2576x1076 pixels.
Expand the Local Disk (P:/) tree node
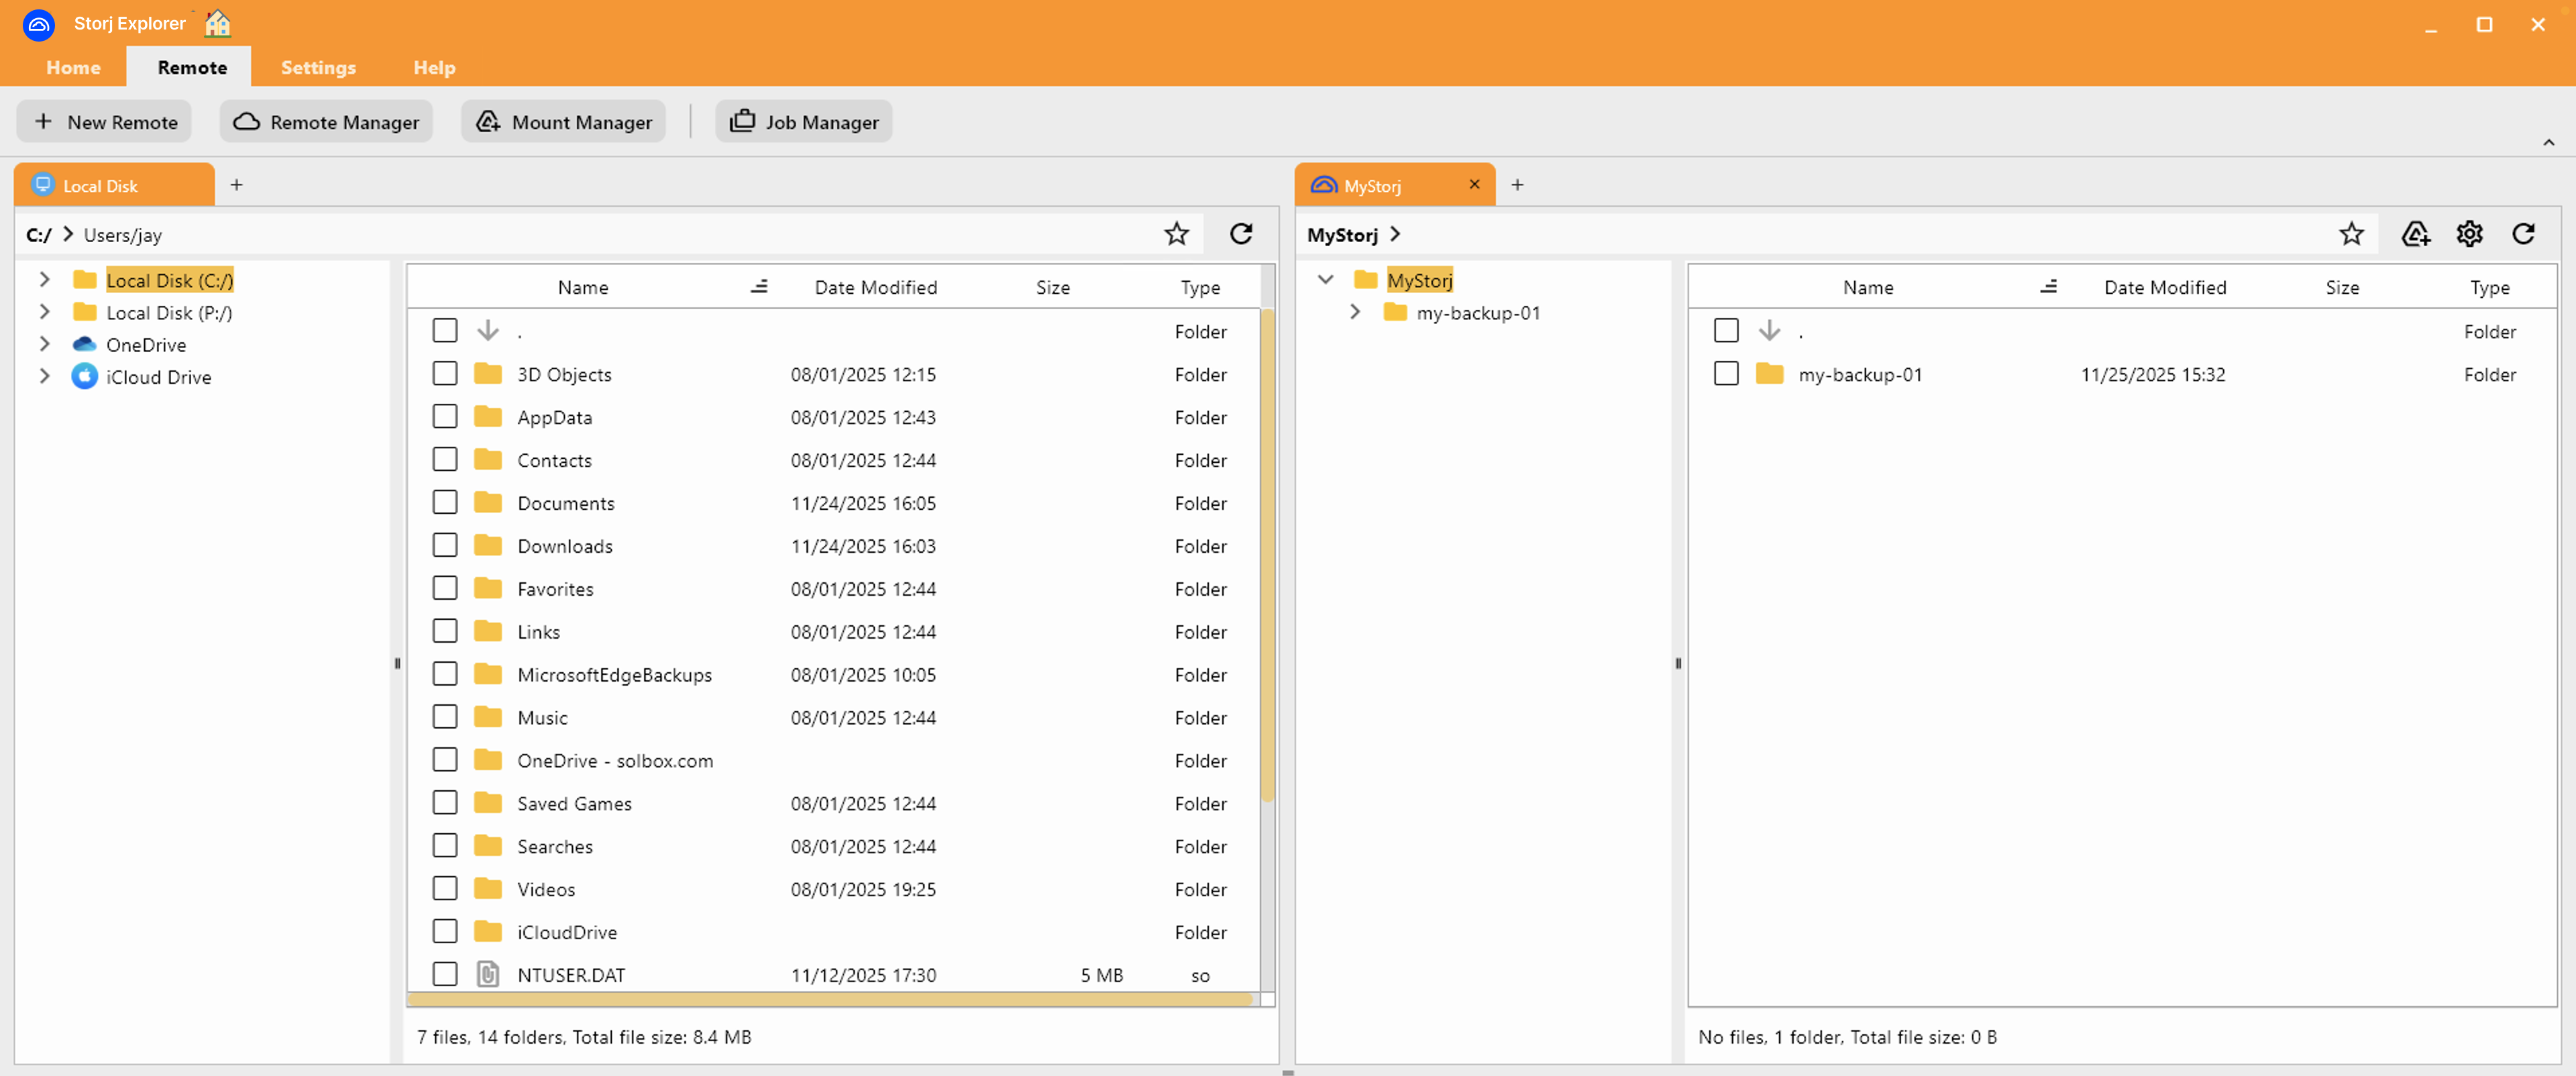pos(45,312)
